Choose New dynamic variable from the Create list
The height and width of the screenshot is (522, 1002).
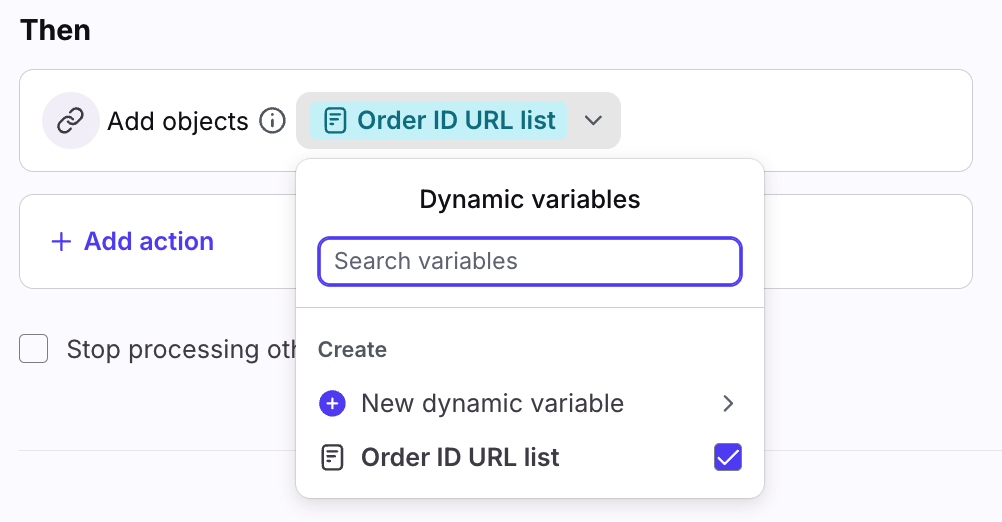492,403
